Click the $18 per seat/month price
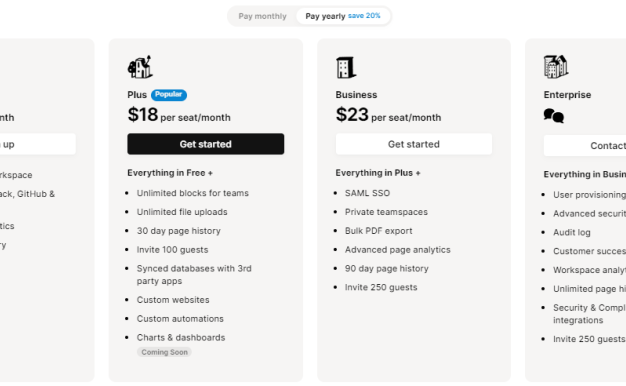 (x=179, y=115)
